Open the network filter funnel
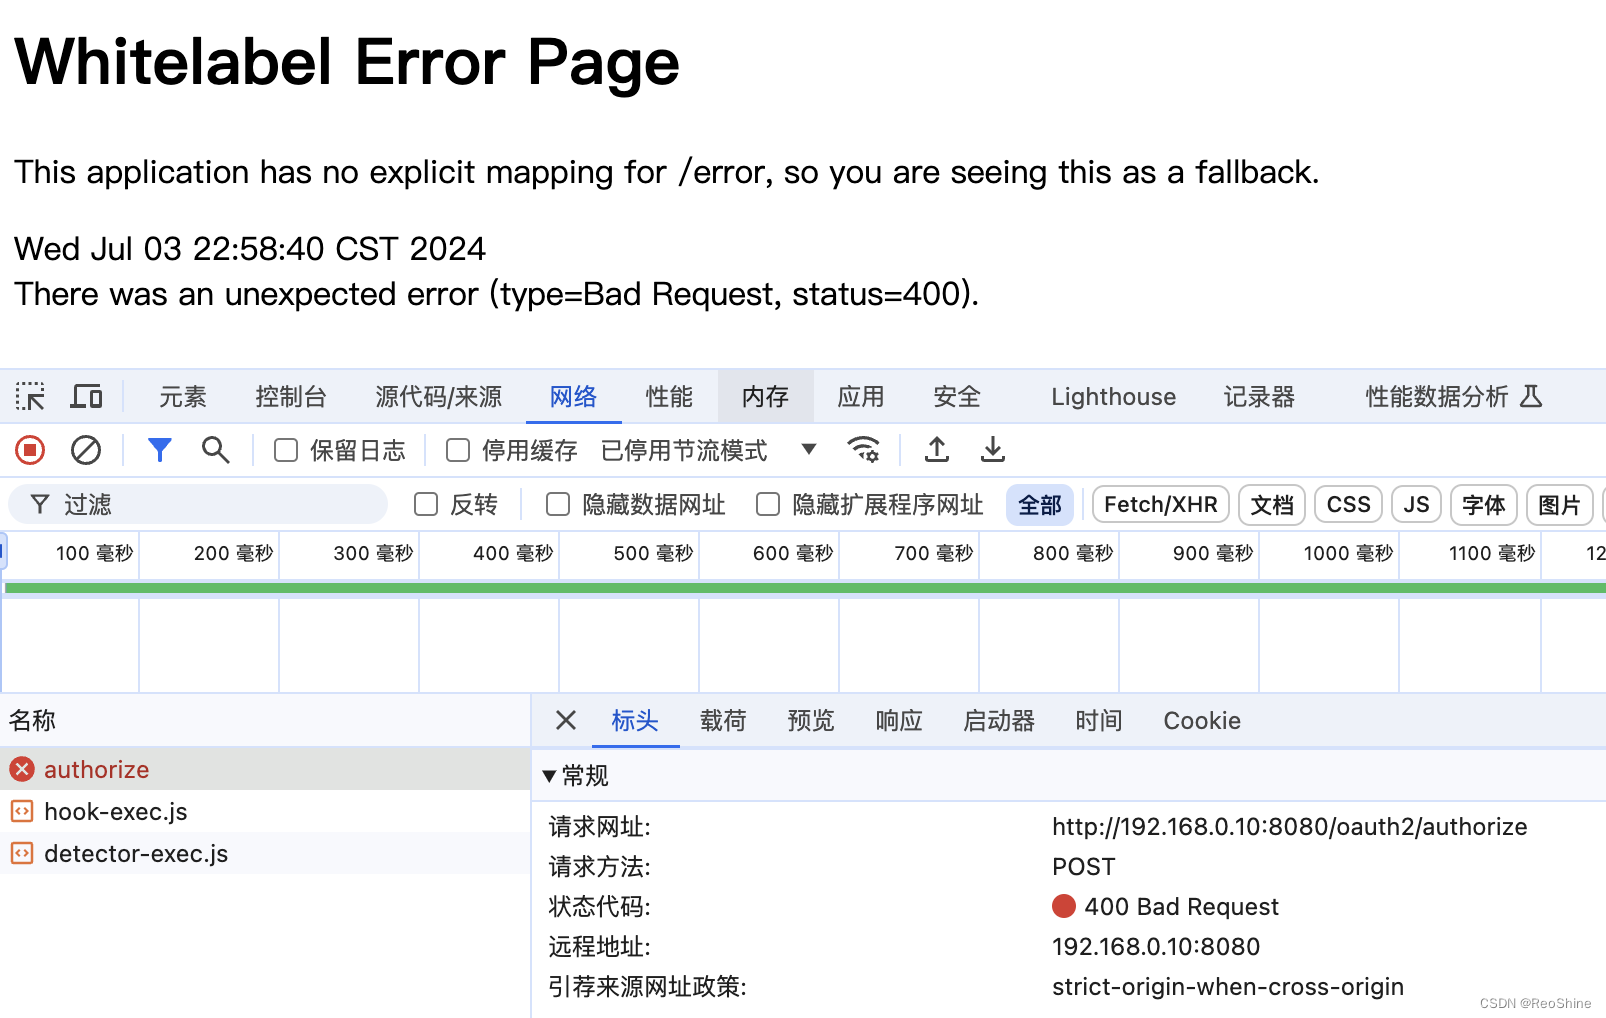The height and width of the screenshot is (1018, 1606). click(159, 450)
